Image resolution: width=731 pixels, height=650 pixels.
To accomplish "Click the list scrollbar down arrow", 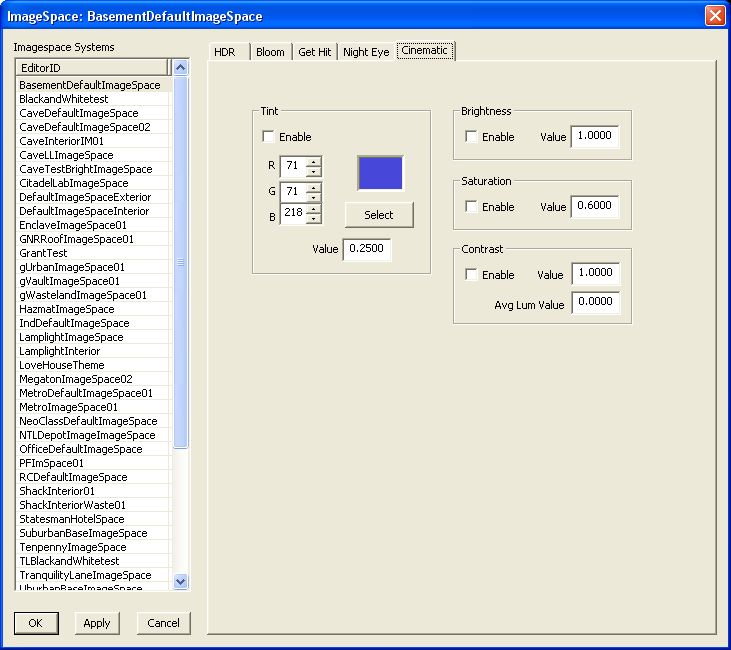I will point(180,581).
